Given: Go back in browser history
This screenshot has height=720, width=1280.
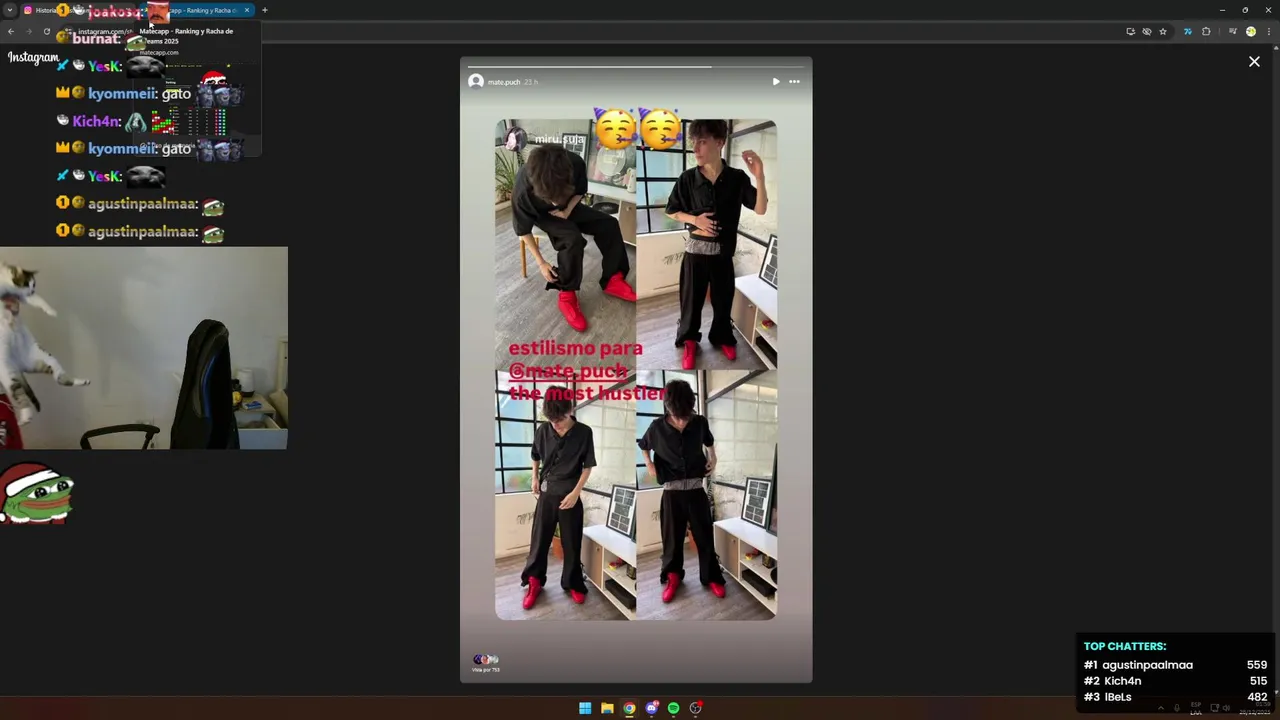Looking at the screenshot, I should [11, 31].
